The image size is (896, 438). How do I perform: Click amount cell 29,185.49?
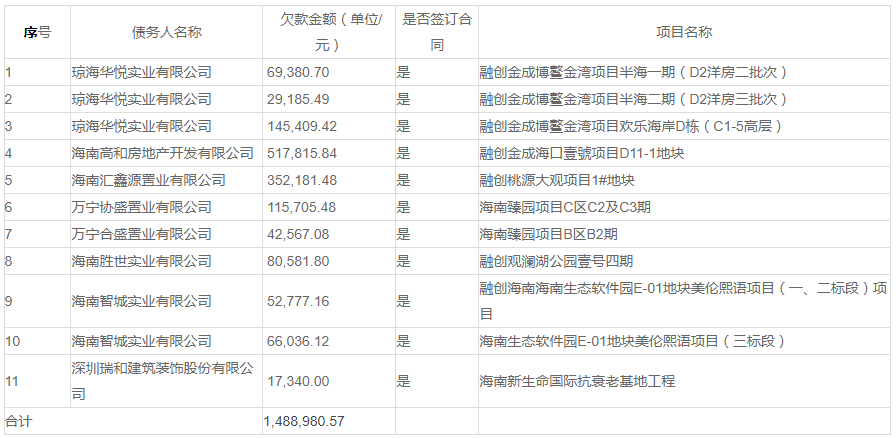tap(329, 99)
